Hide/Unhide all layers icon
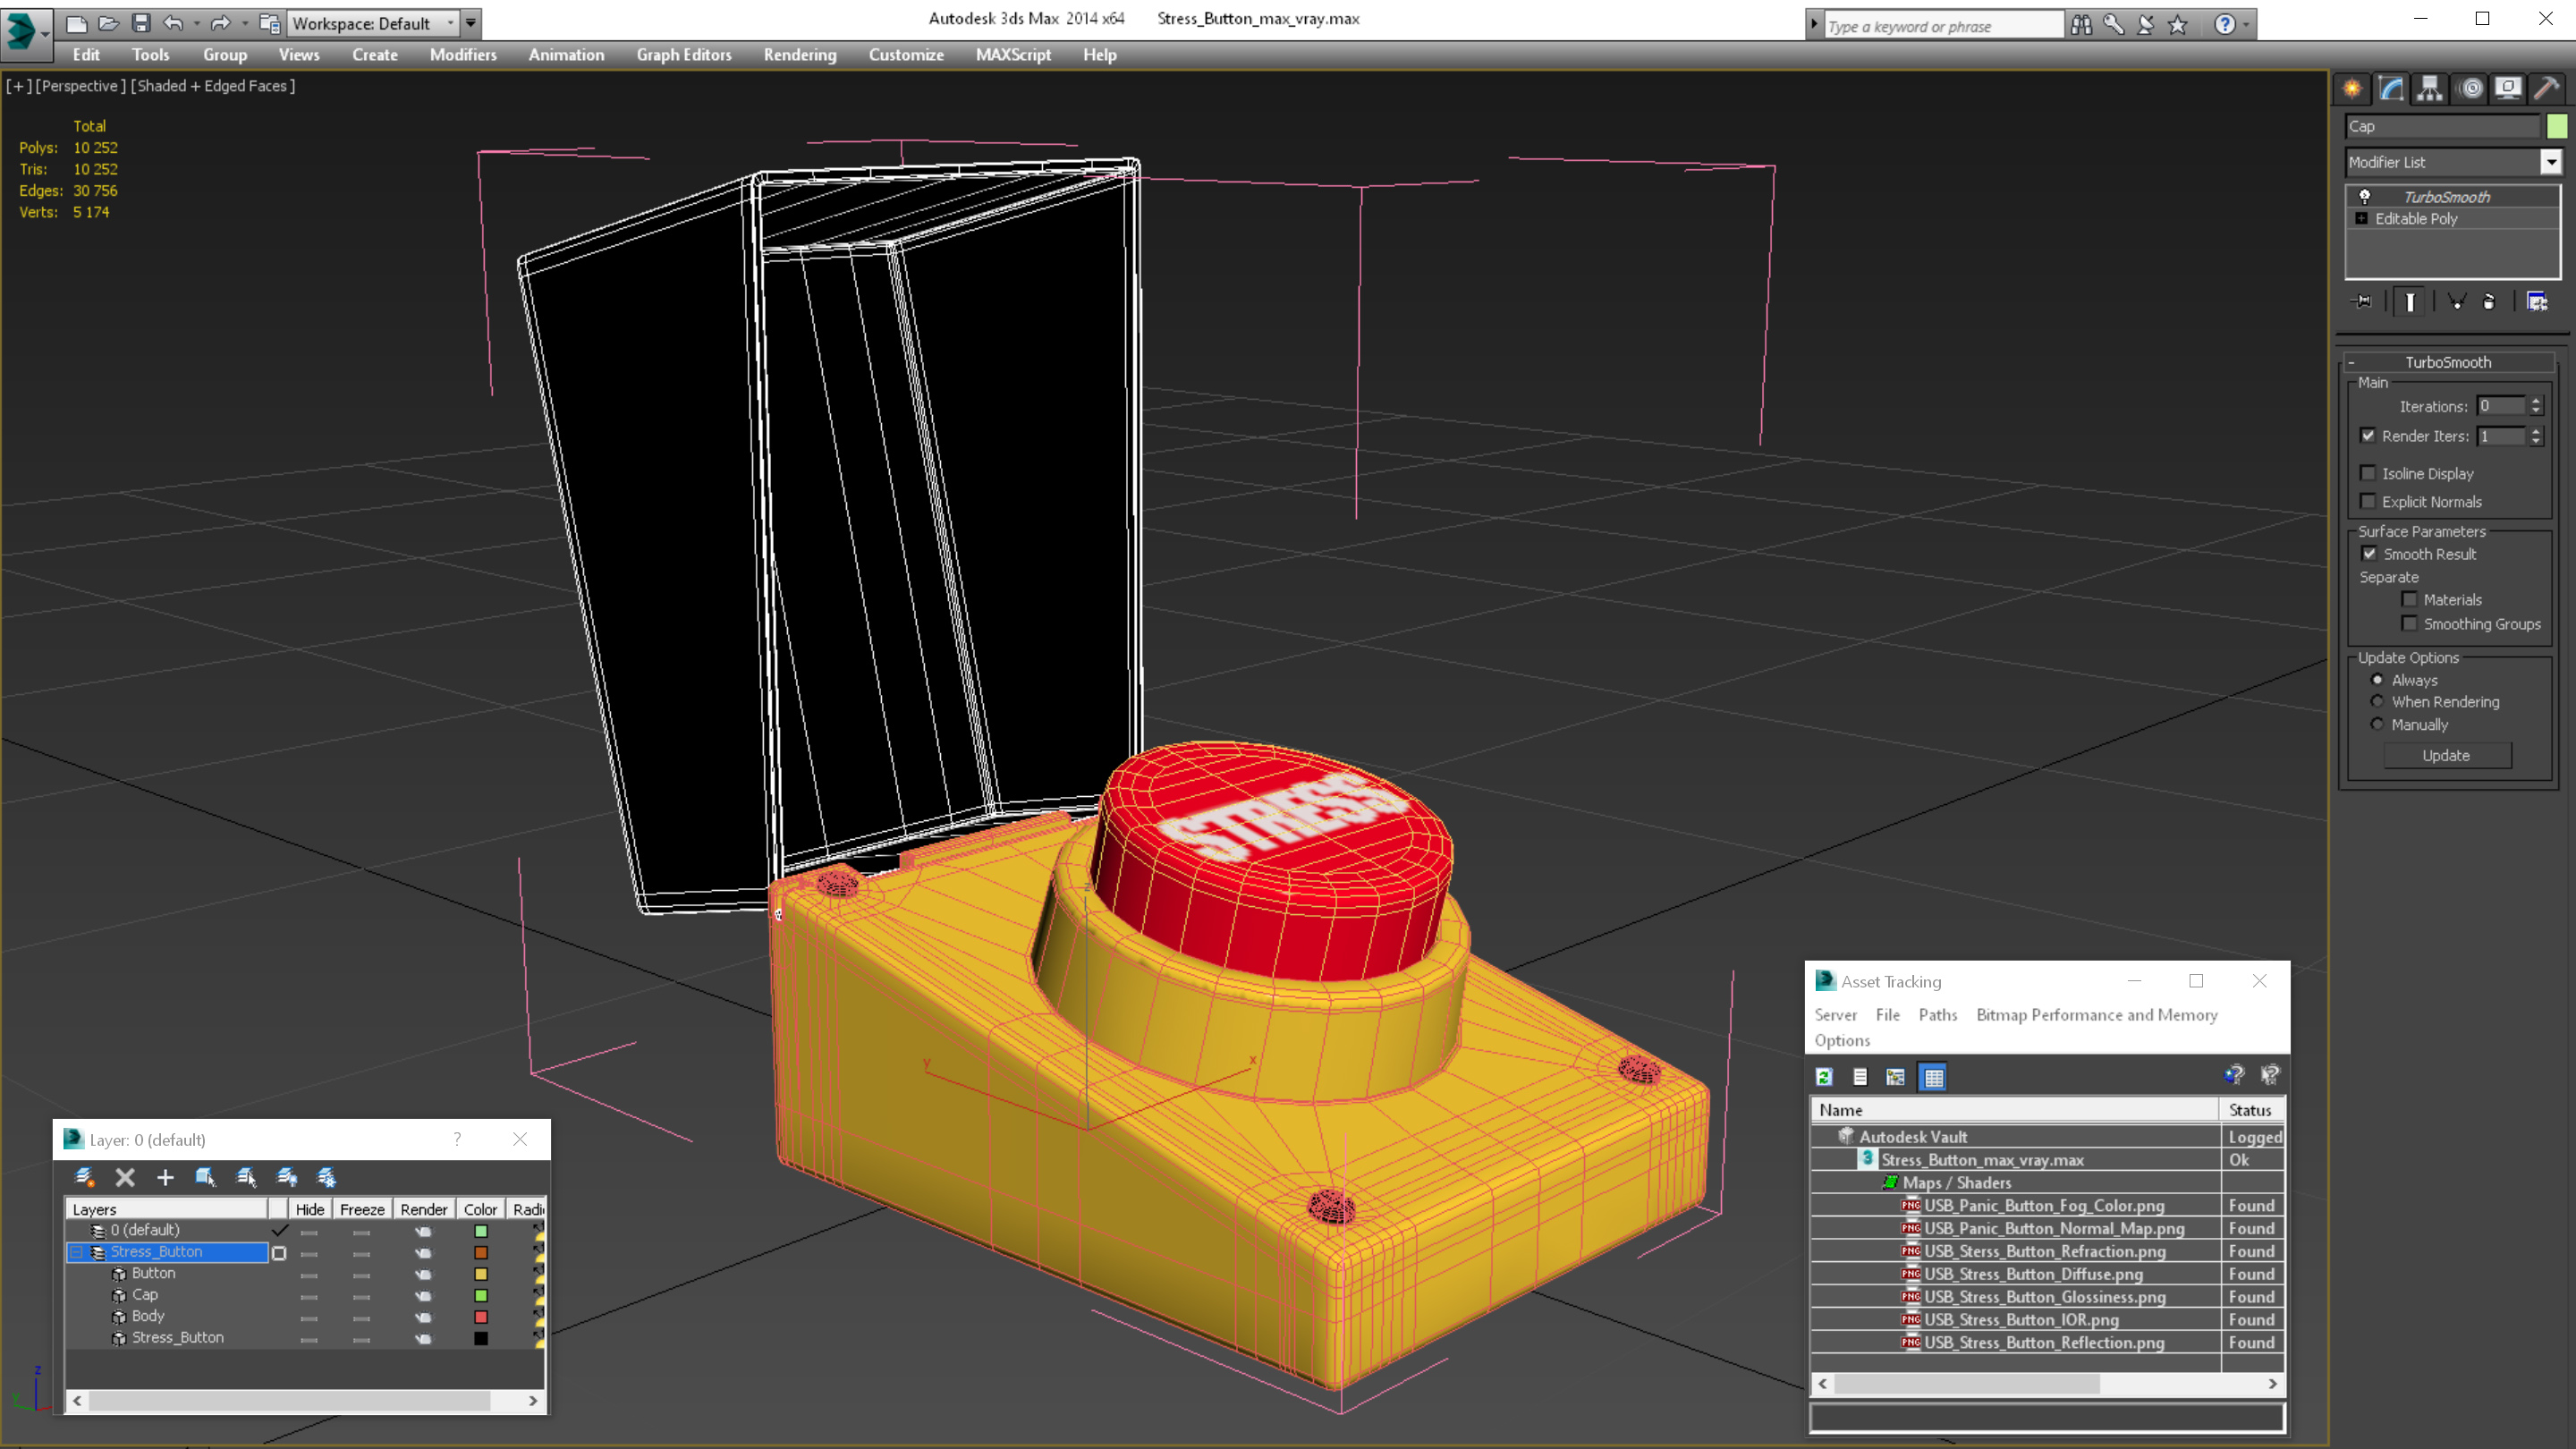This screenshot has height=1449, width=2576. [x=287, y=1177]
